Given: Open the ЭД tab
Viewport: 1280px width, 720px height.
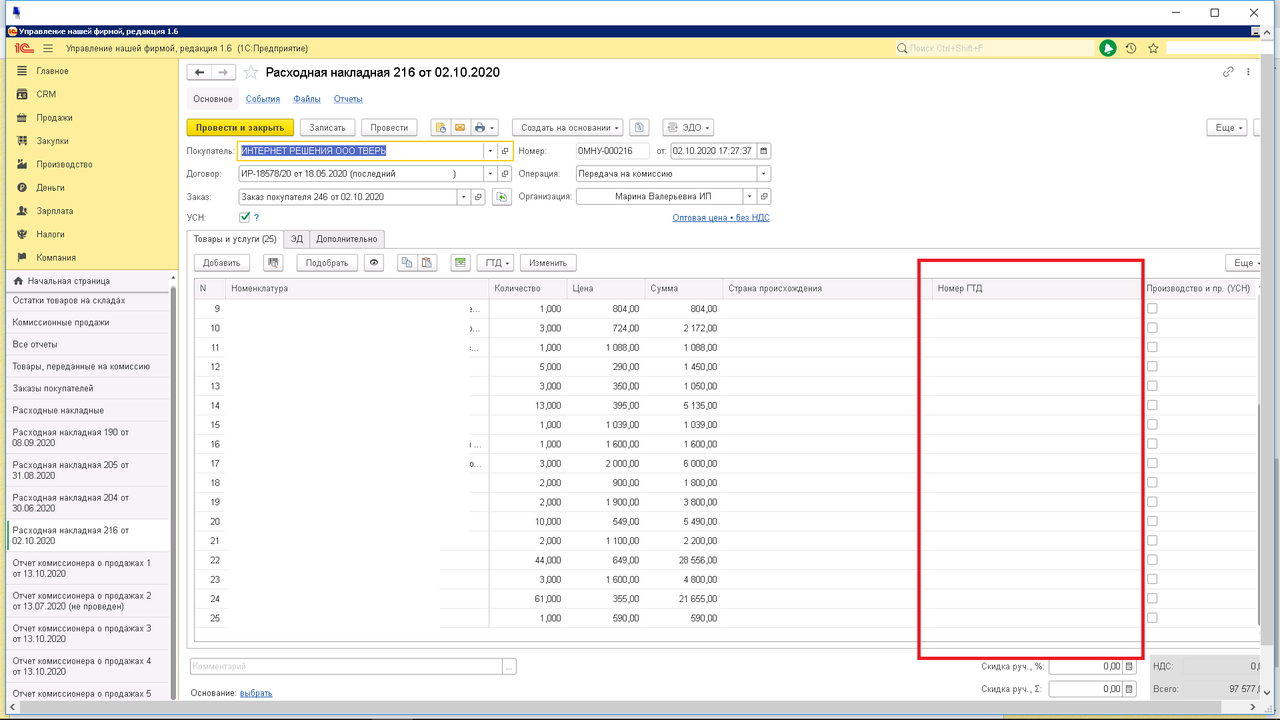Looking at the screenshot, I should click(297, 239).
